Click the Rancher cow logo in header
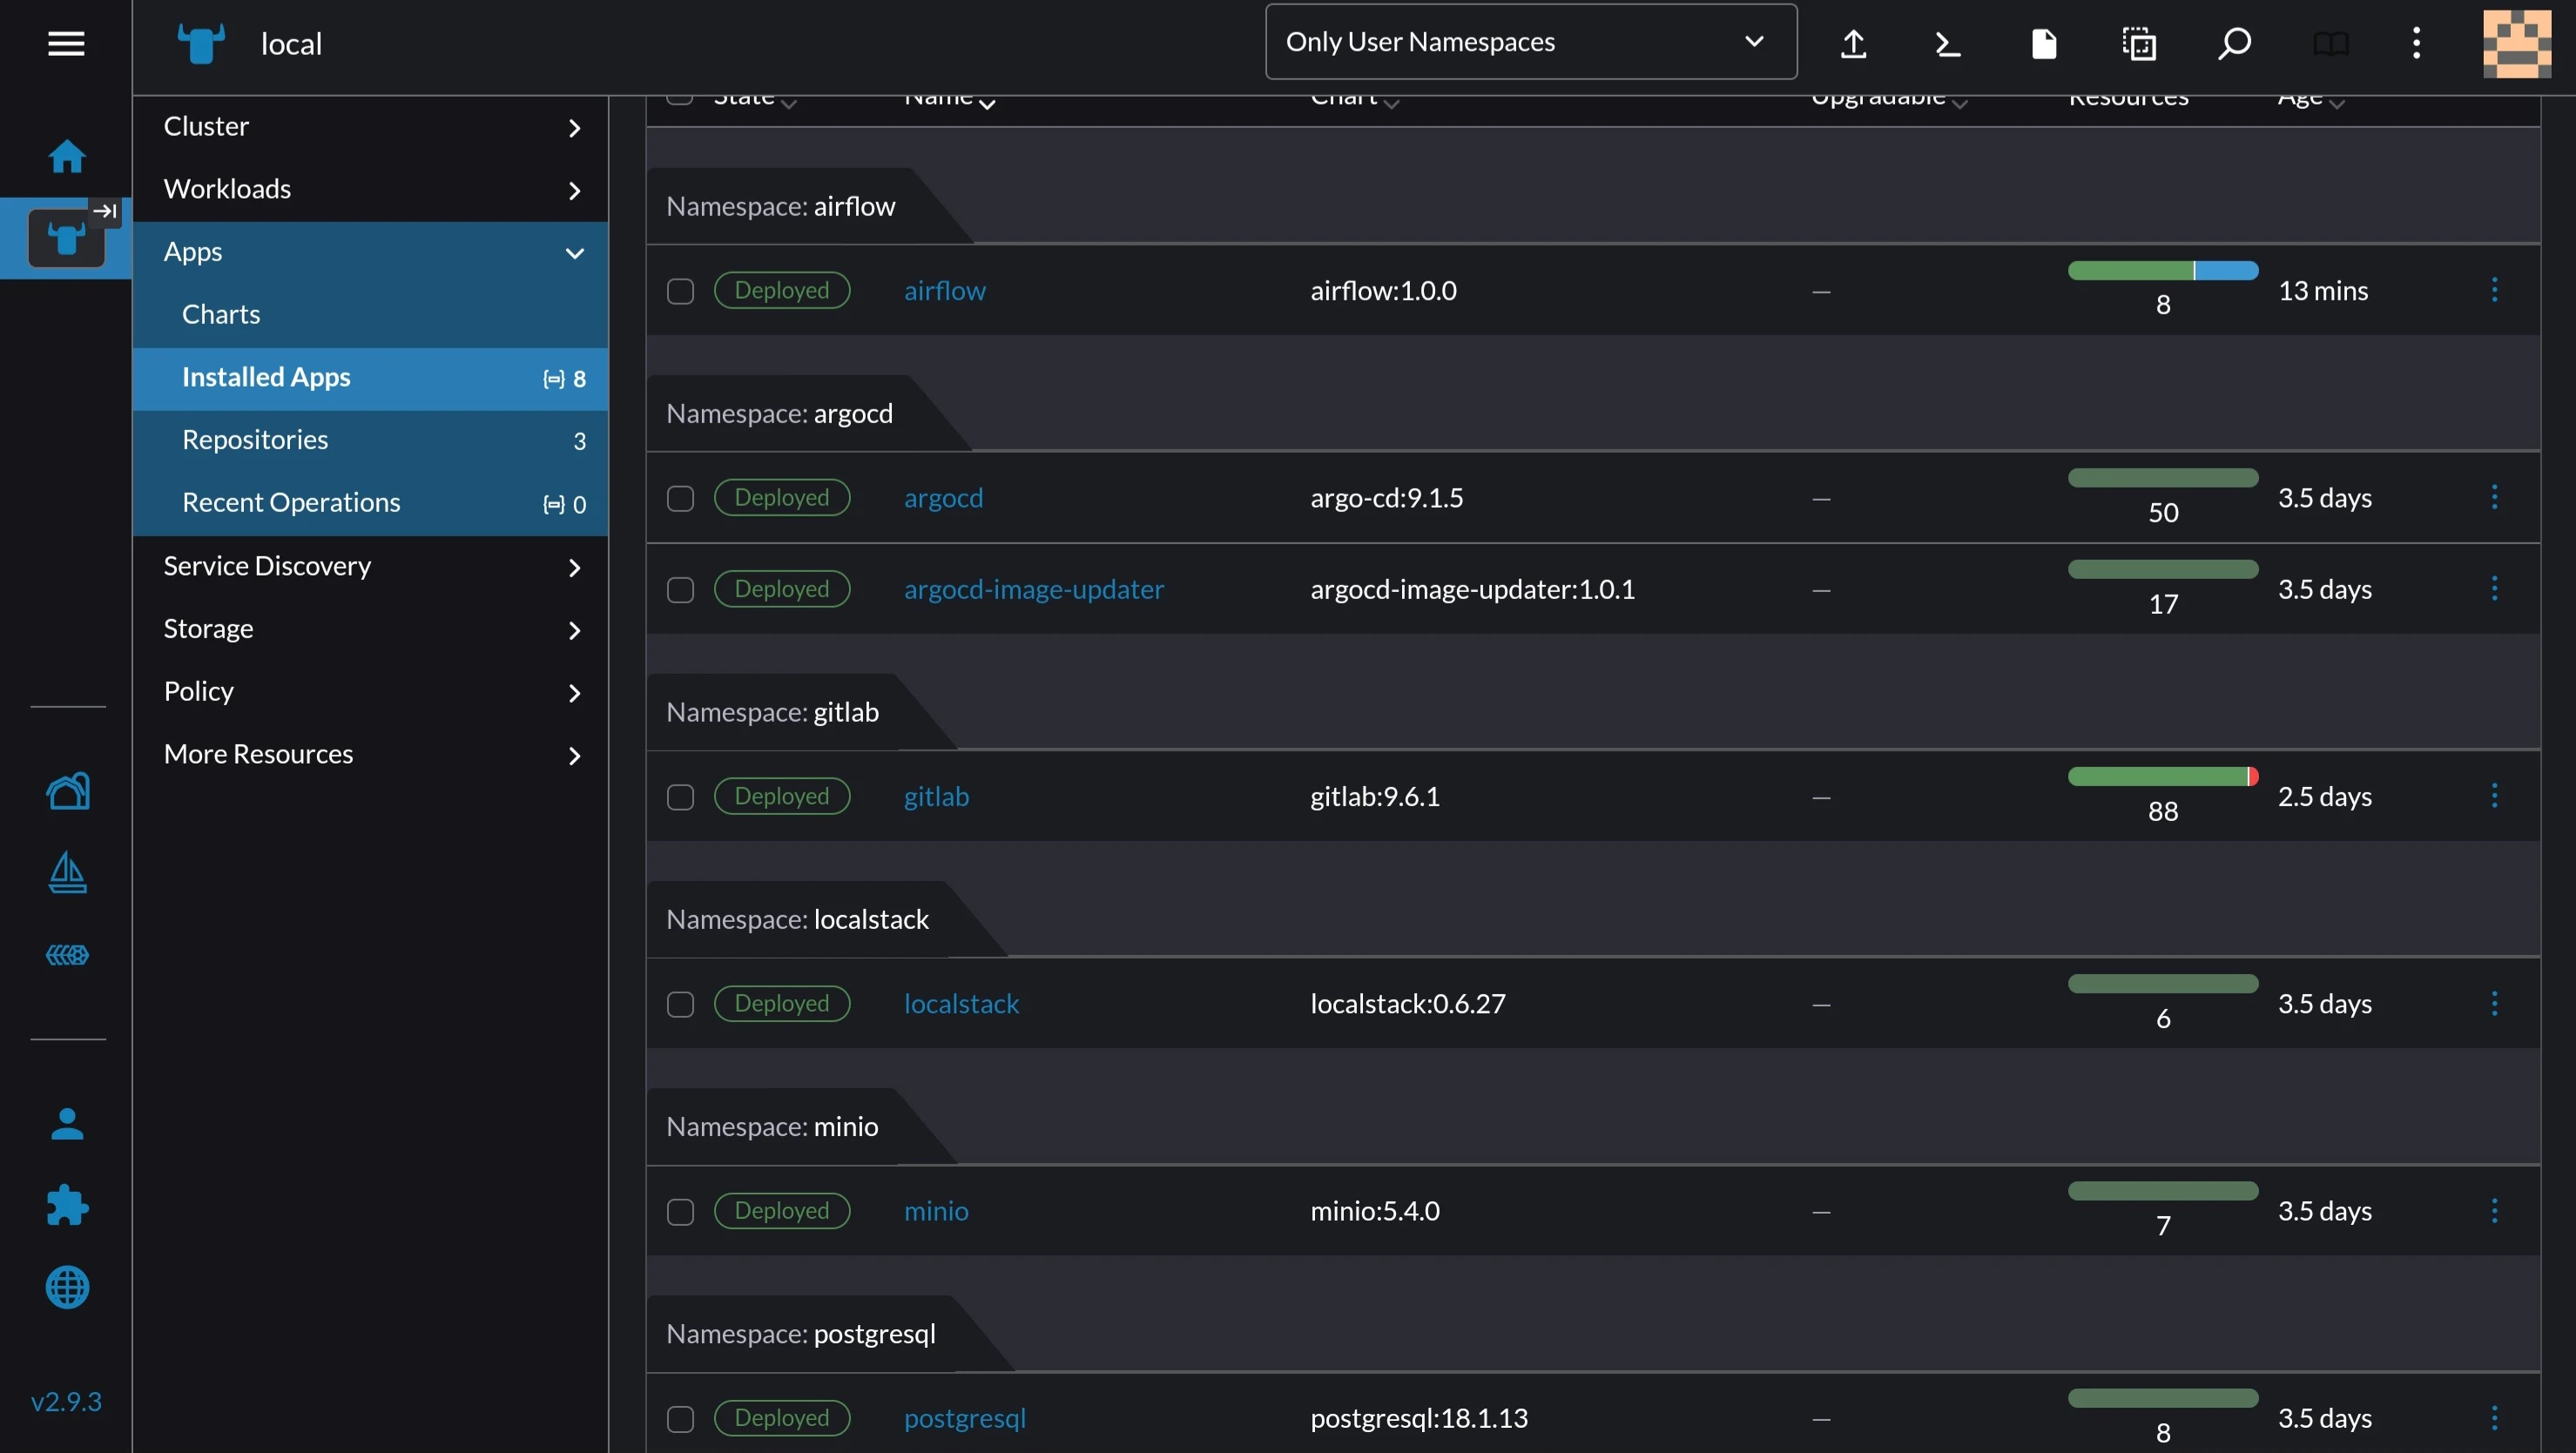This screenshot has height=1453, width=2576. coord(201,43)
